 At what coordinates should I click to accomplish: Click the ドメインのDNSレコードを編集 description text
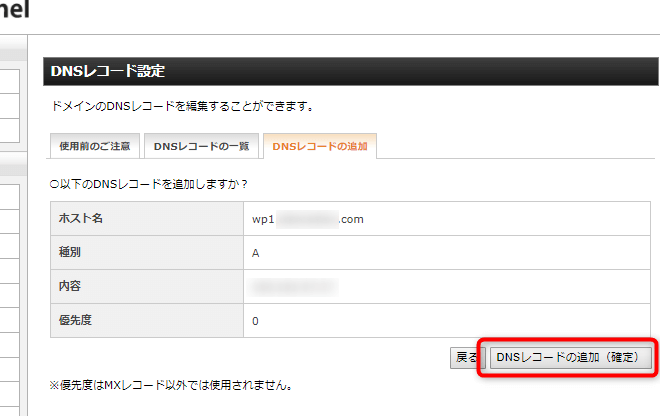click(x=180, y=105)
